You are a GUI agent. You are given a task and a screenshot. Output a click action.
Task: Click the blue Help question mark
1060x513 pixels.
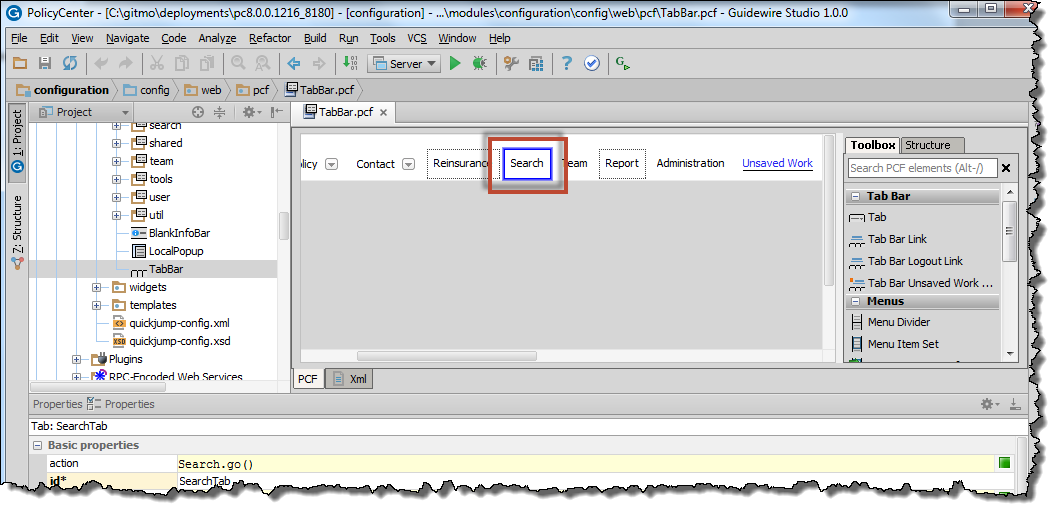point(567,64)
